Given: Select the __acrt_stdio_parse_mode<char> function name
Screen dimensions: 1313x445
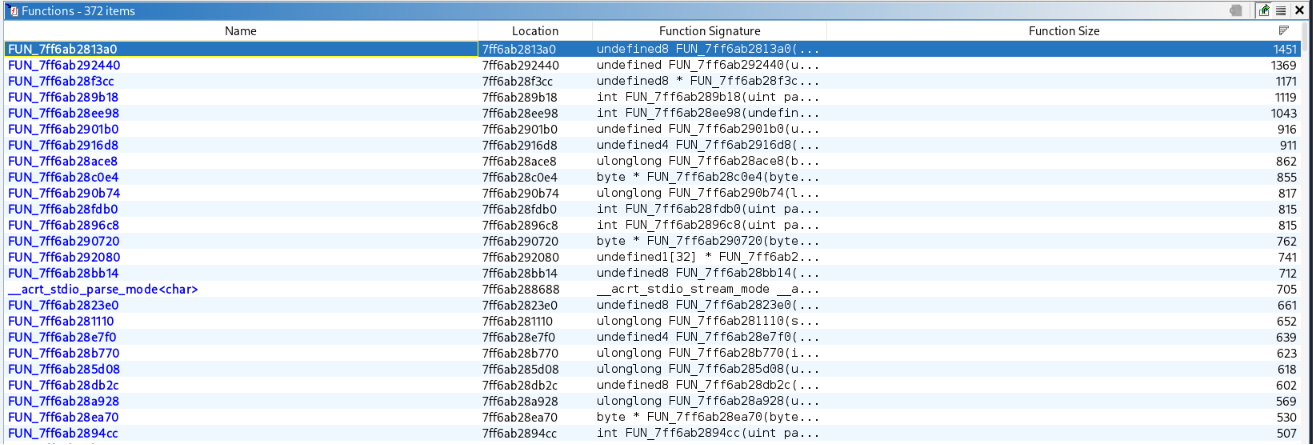Looking at the screenshot, I should (x=103, y=289).
